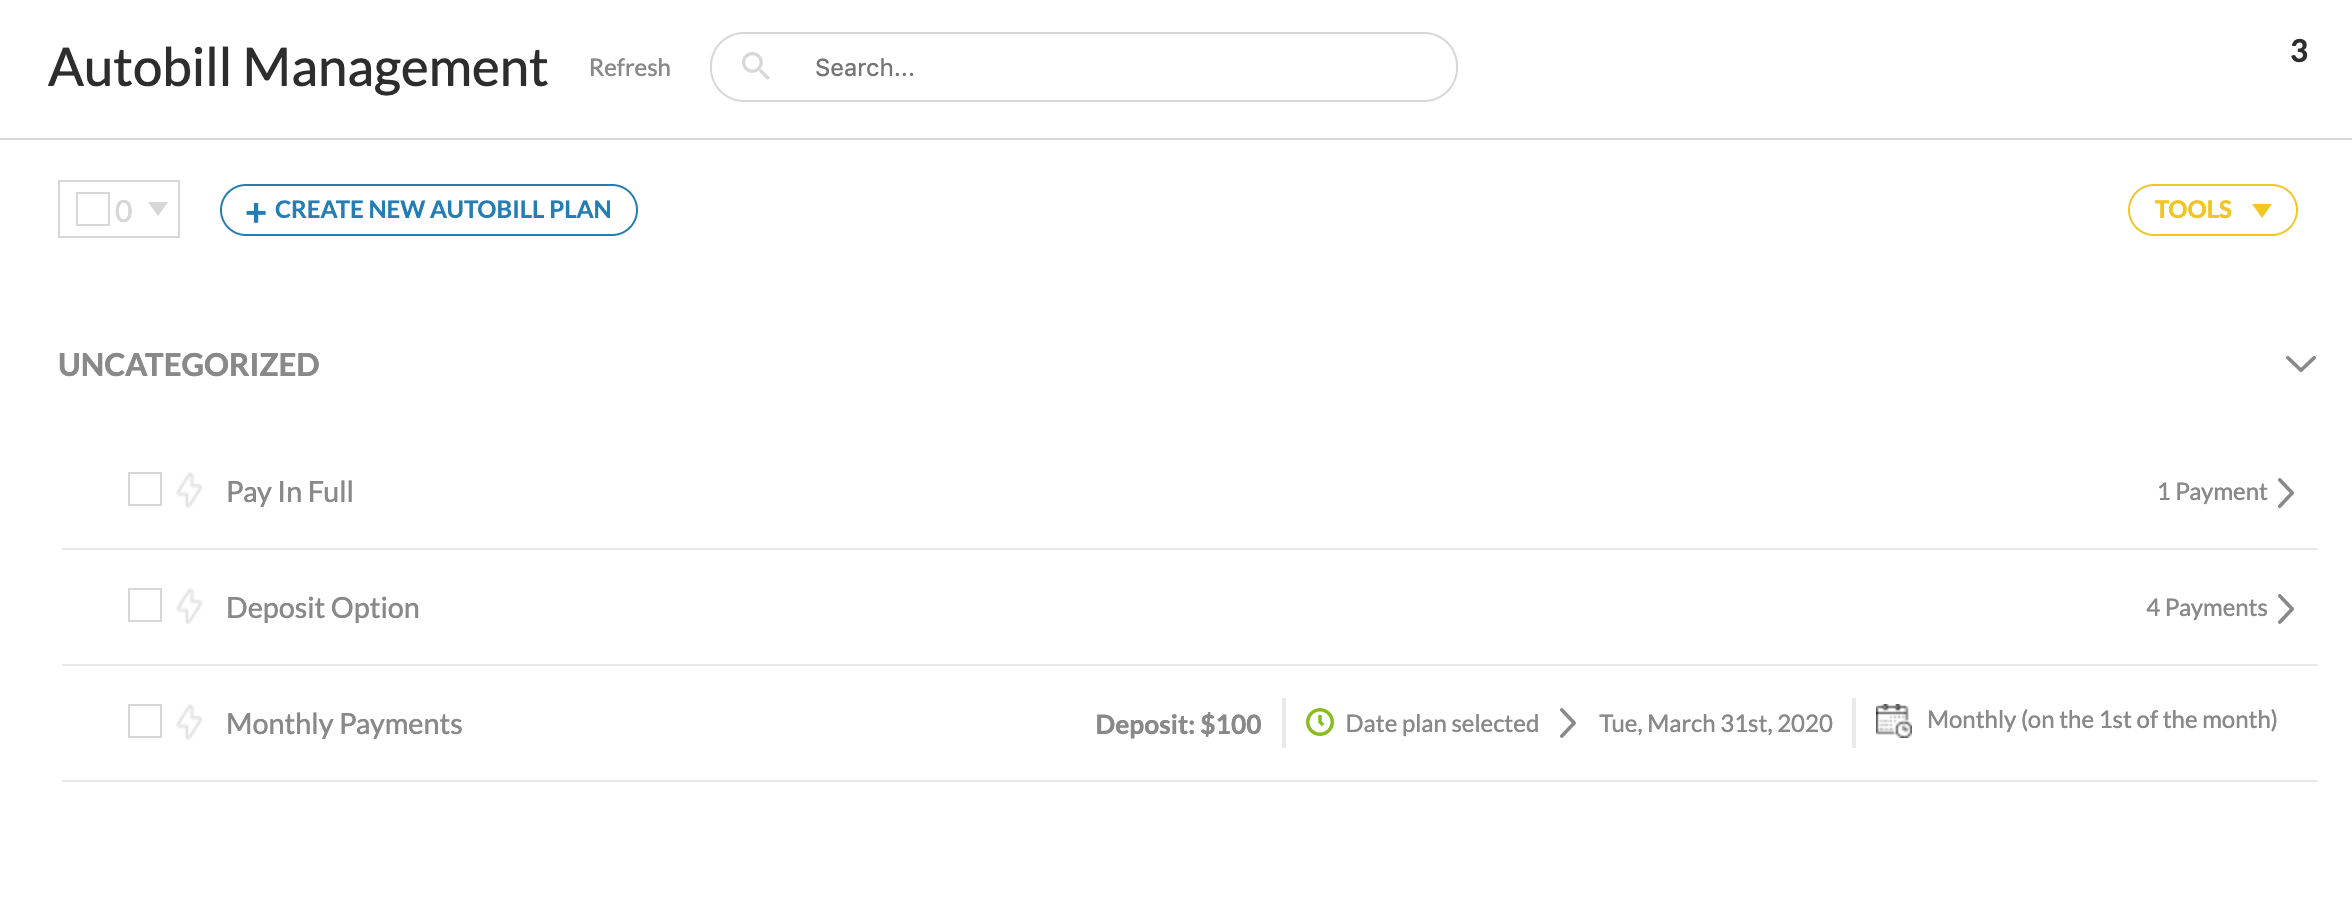Click the plus icon in Create New Autobill Plan
The width and height of the screenshot is (2352, 918).
pyautogui.click(x=256, y=212)
